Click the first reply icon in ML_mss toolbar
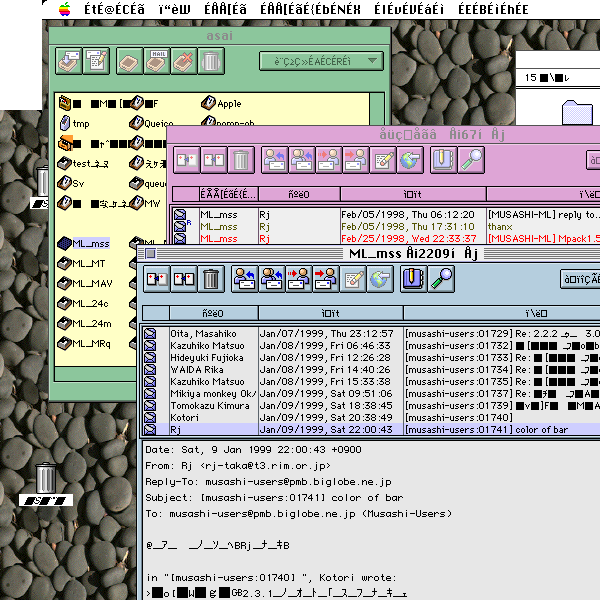 coord(245,279)
